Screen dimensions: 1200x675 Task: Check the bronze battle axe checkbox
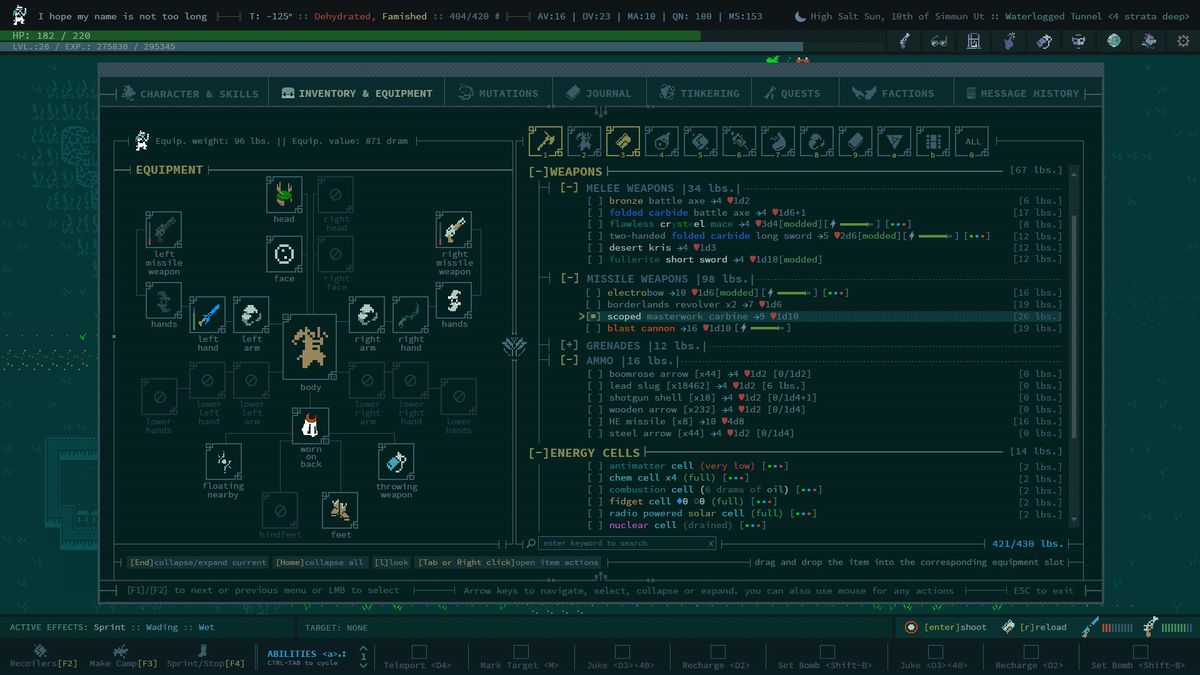(594, 199)
